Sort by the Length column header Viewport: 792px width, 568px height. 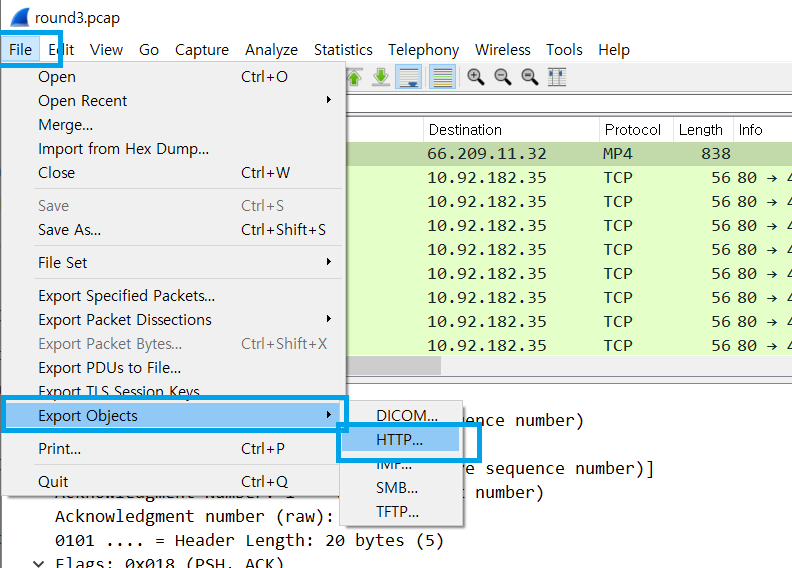pos(703,130)
